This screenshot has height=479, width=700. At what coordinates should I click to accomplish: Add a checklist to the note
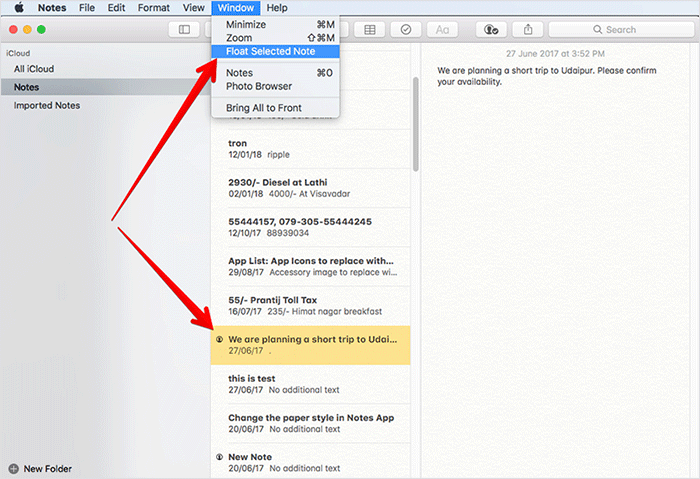[406, 30]
